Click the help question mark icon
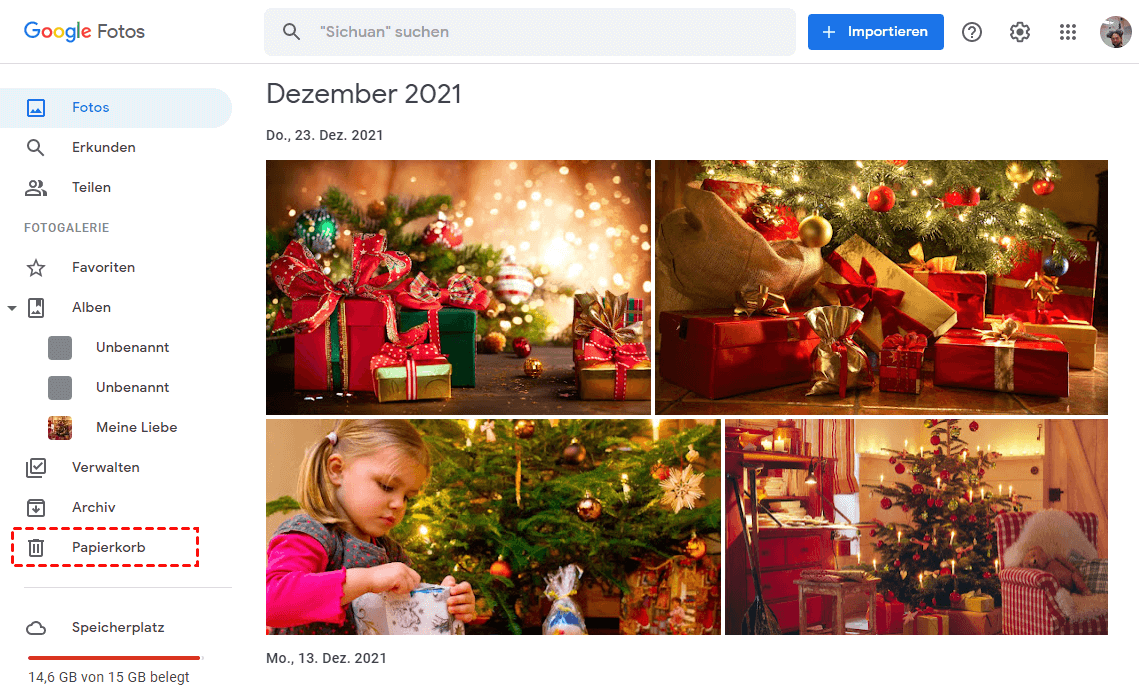This screenshot has height=692, width=1139. 972,32
